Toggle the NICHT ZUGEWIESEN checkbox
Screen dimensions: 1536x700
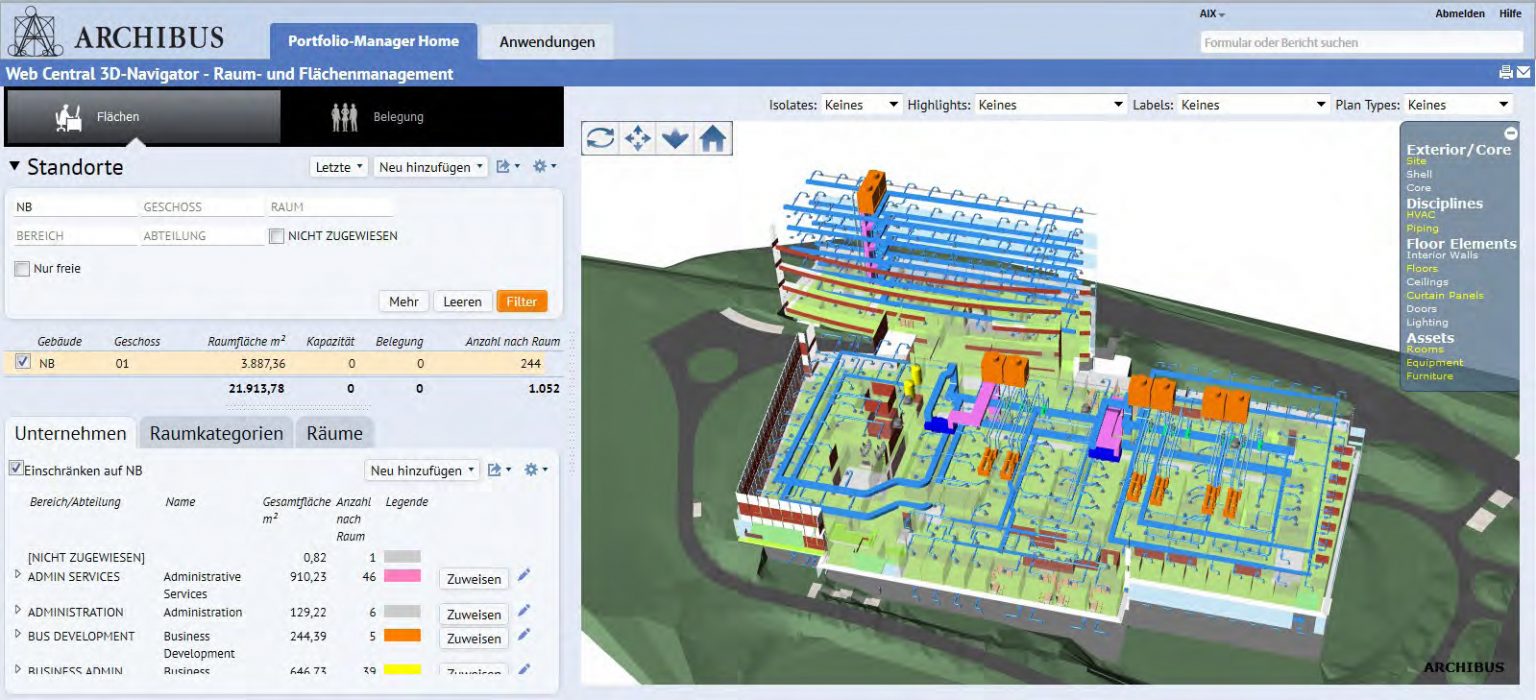click(277, 236)
